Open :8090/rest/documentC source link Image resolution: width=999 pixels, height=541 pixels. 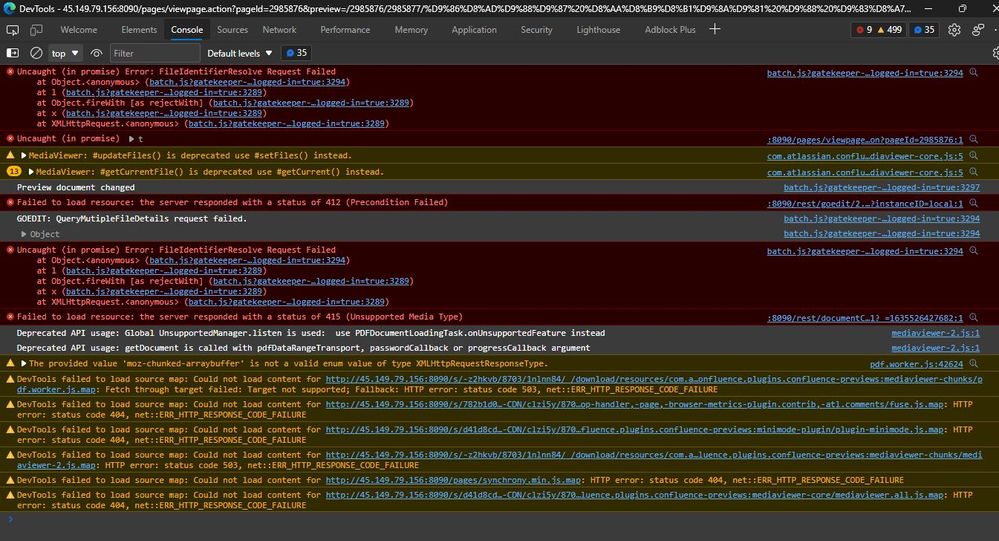click(x=865, y=318)
